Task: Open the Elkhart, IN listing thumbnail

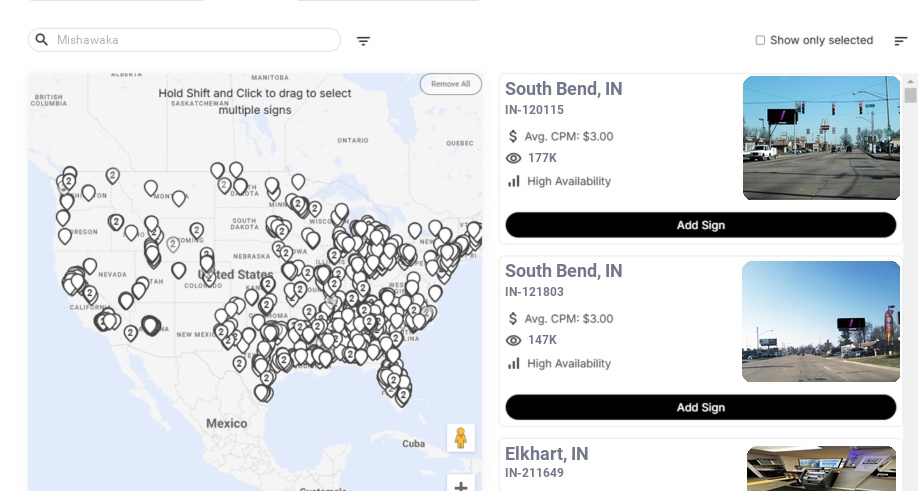Action: 821,468
